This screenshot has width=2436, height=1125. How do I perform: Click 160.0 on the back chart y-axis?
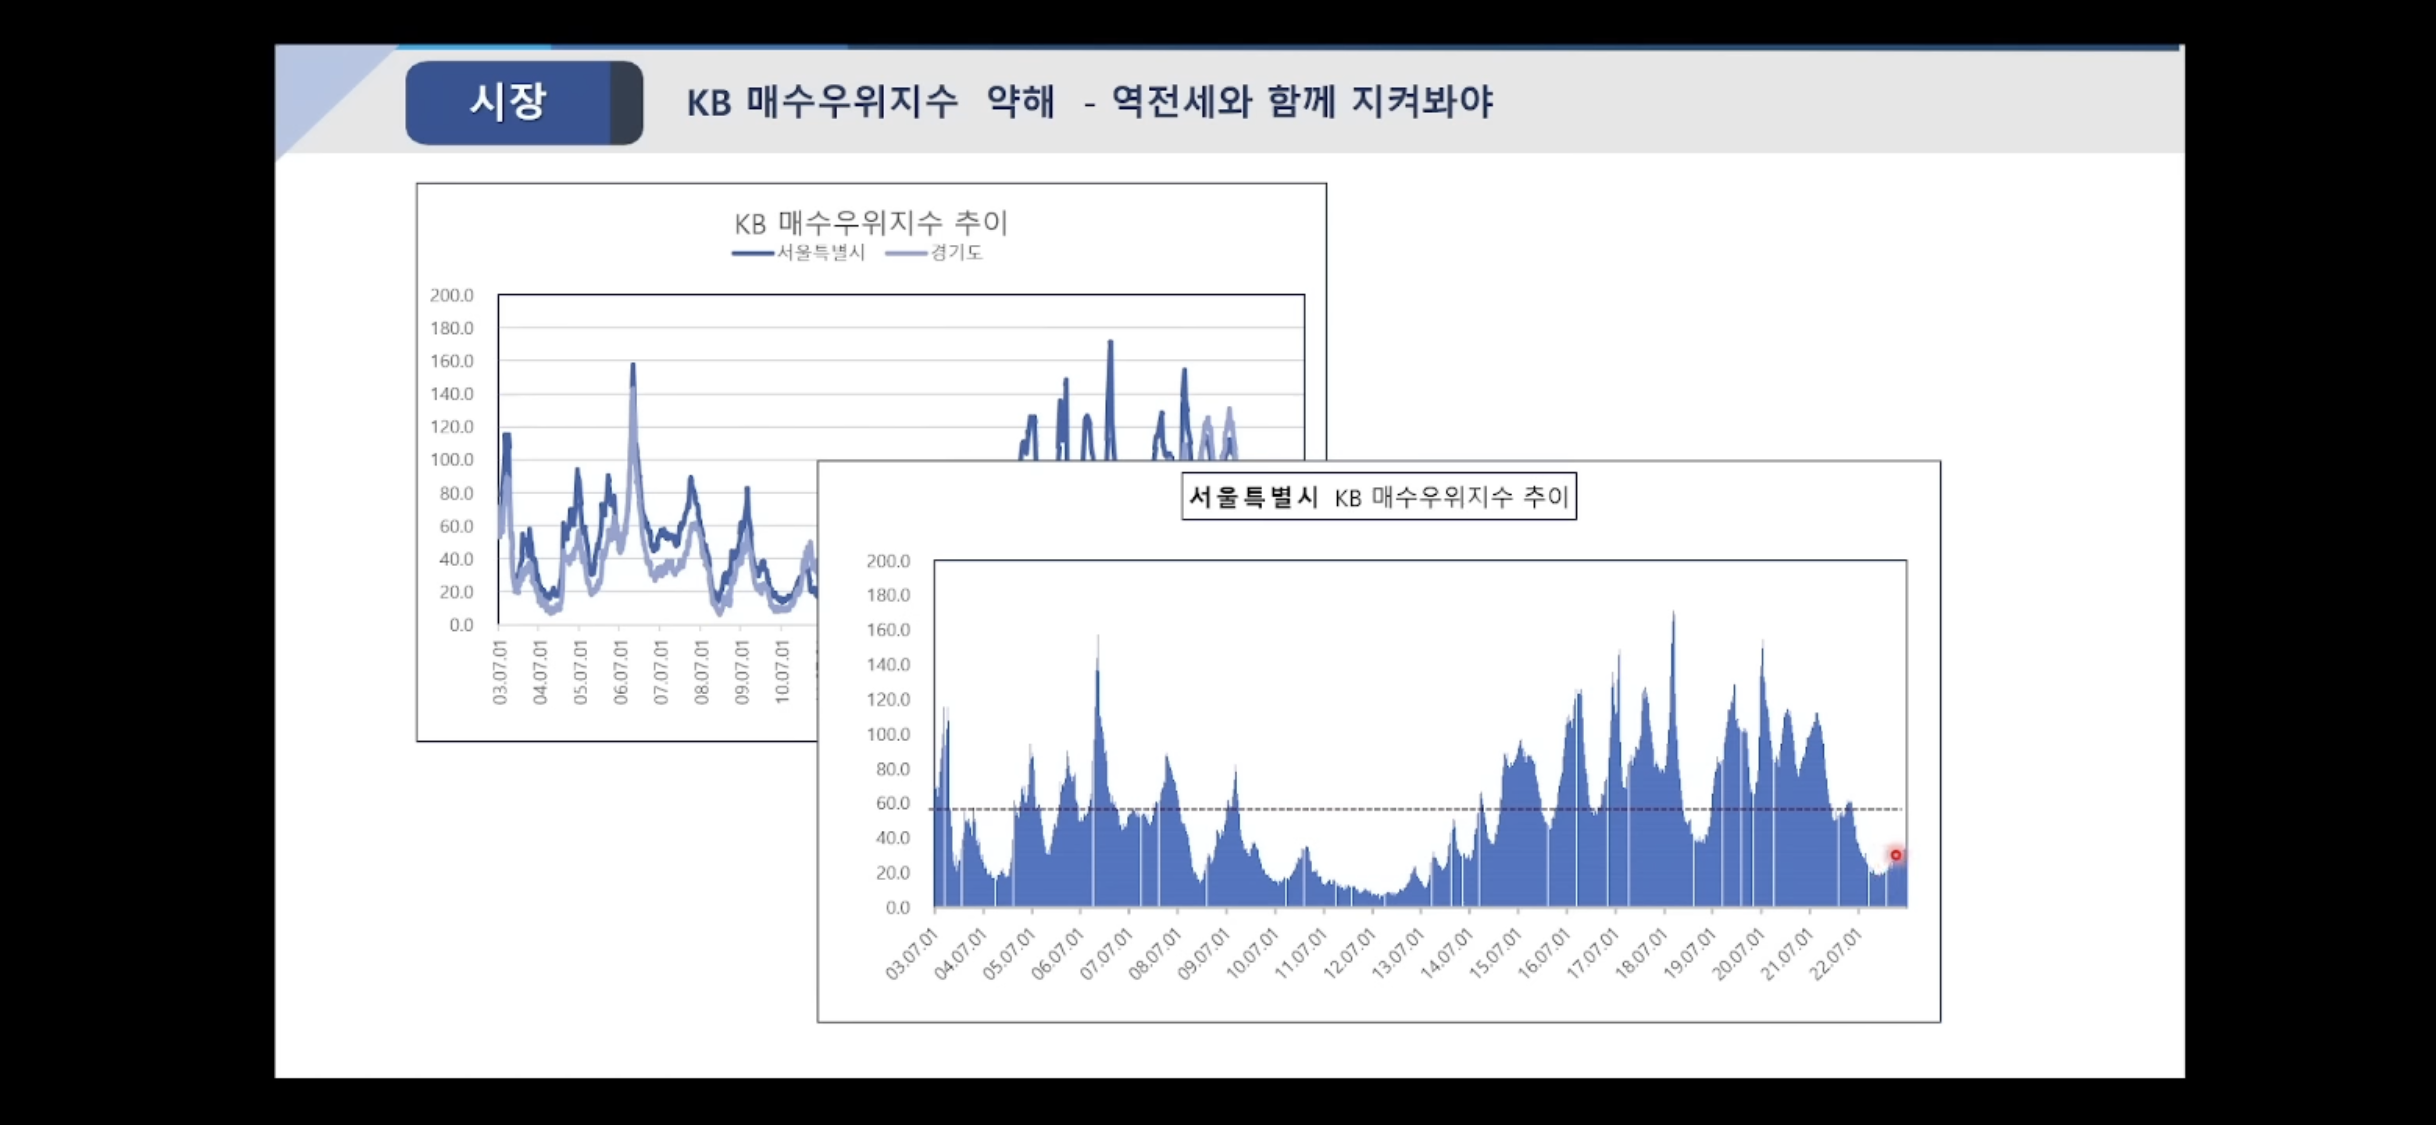tap(452, 361)
